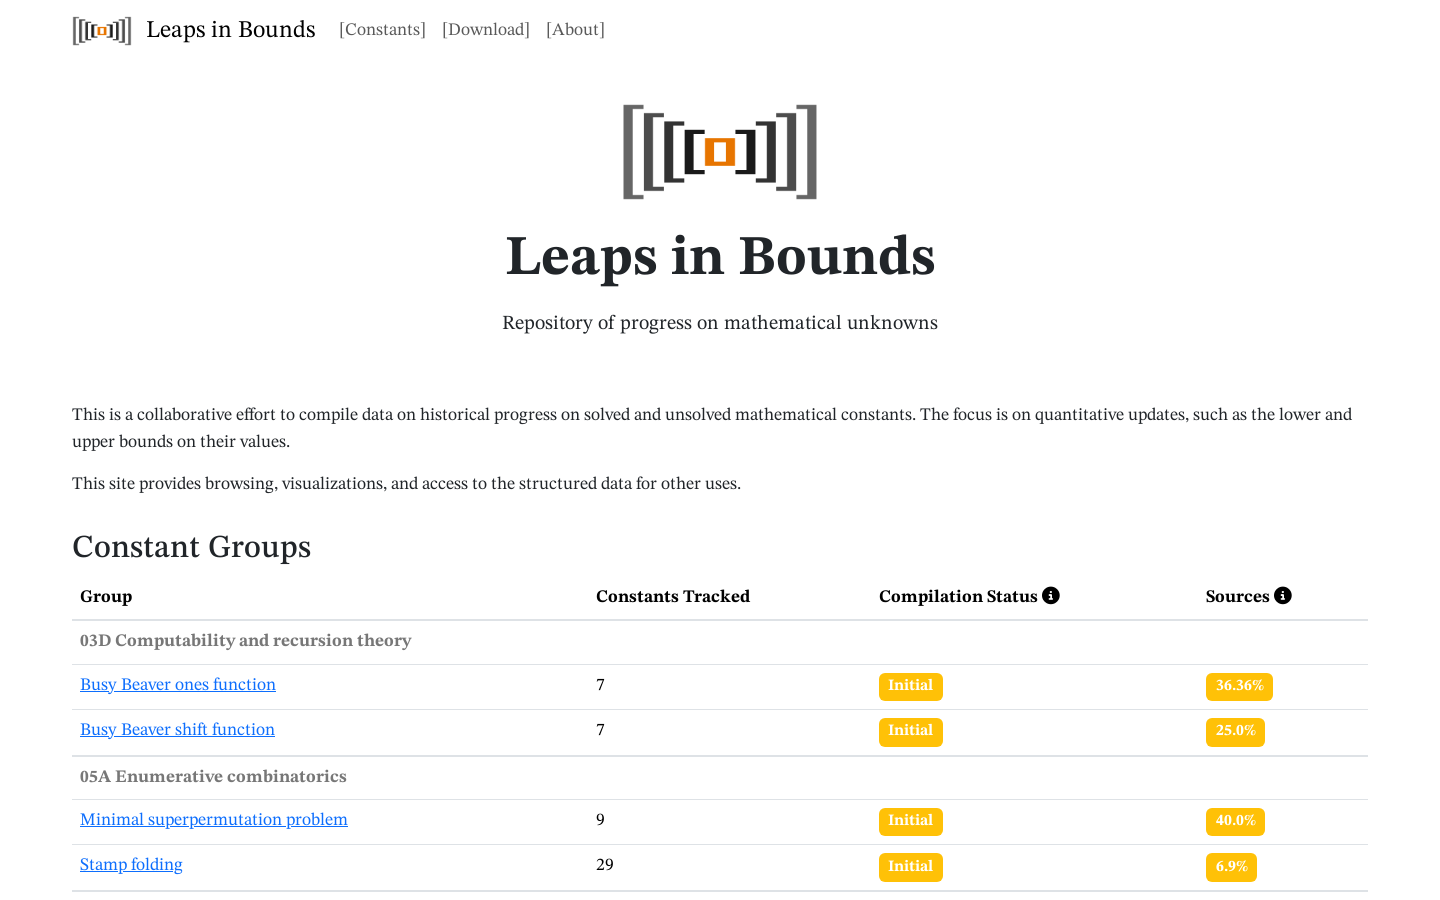Click the Initial badge for Busy Beaver shift
The image size is (1440, 900).
coord(911,732)
